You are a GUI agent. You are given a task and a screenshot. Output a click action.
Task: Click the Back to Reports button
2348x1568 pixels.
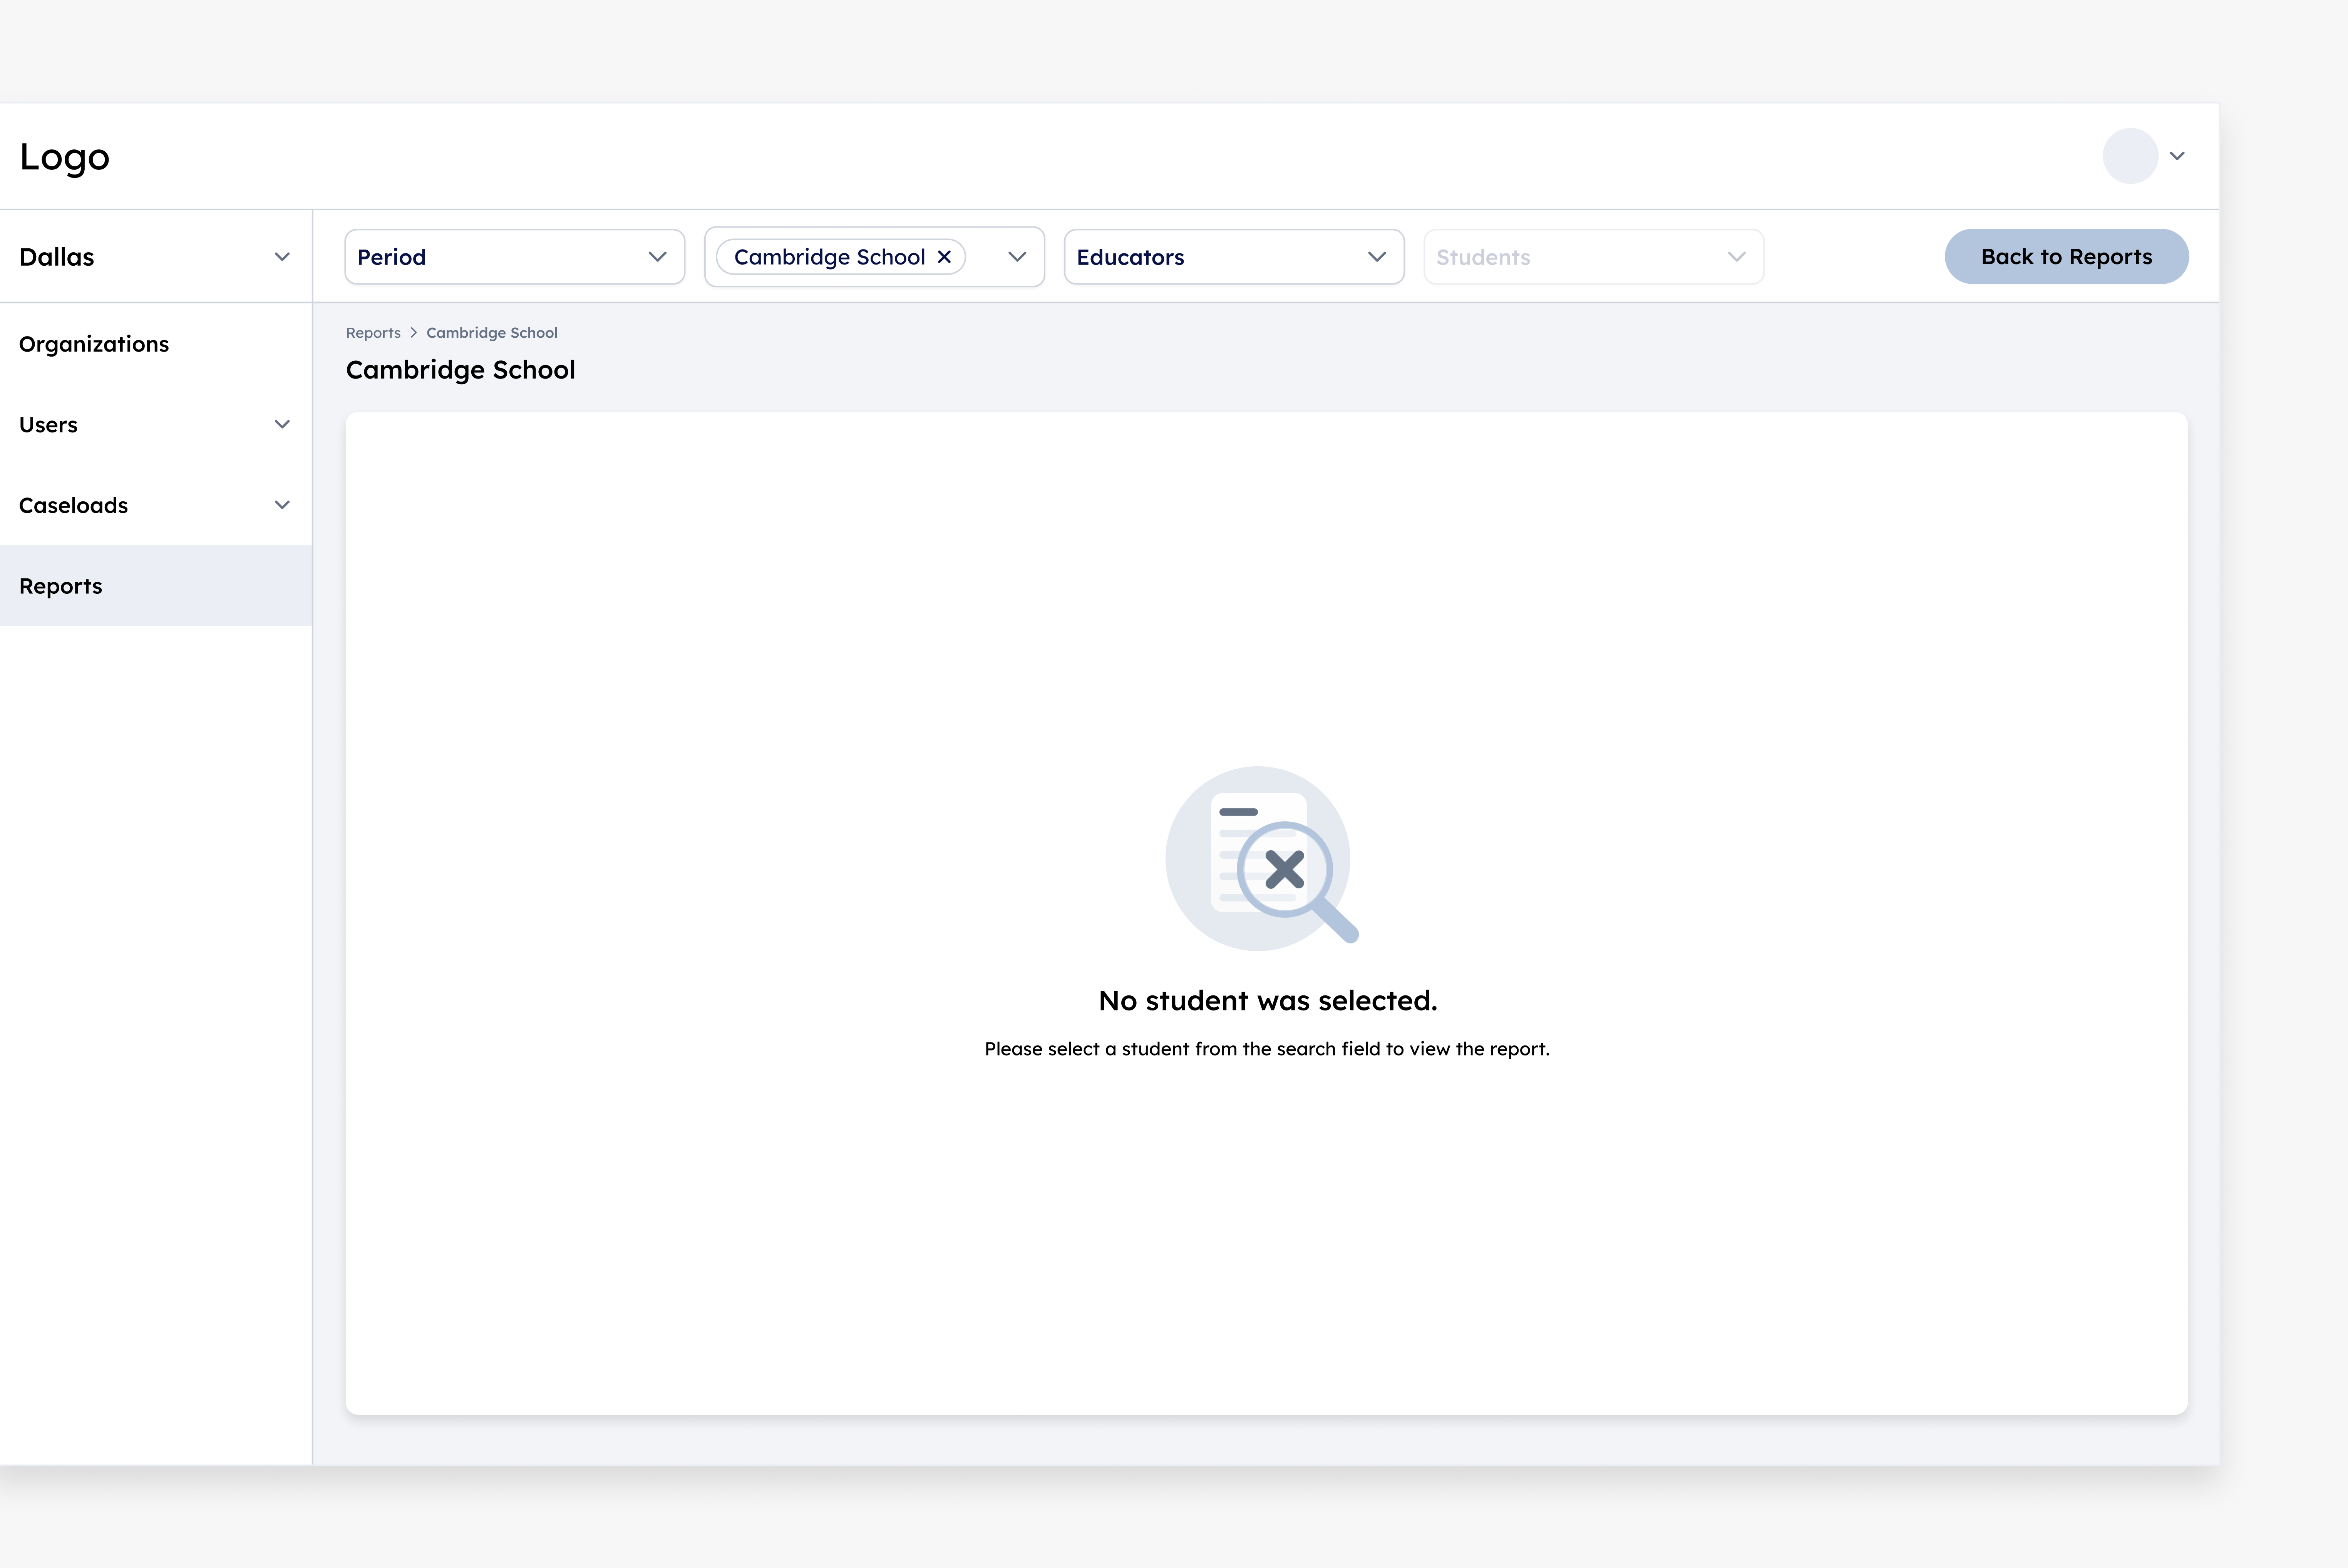point(2066,256)
